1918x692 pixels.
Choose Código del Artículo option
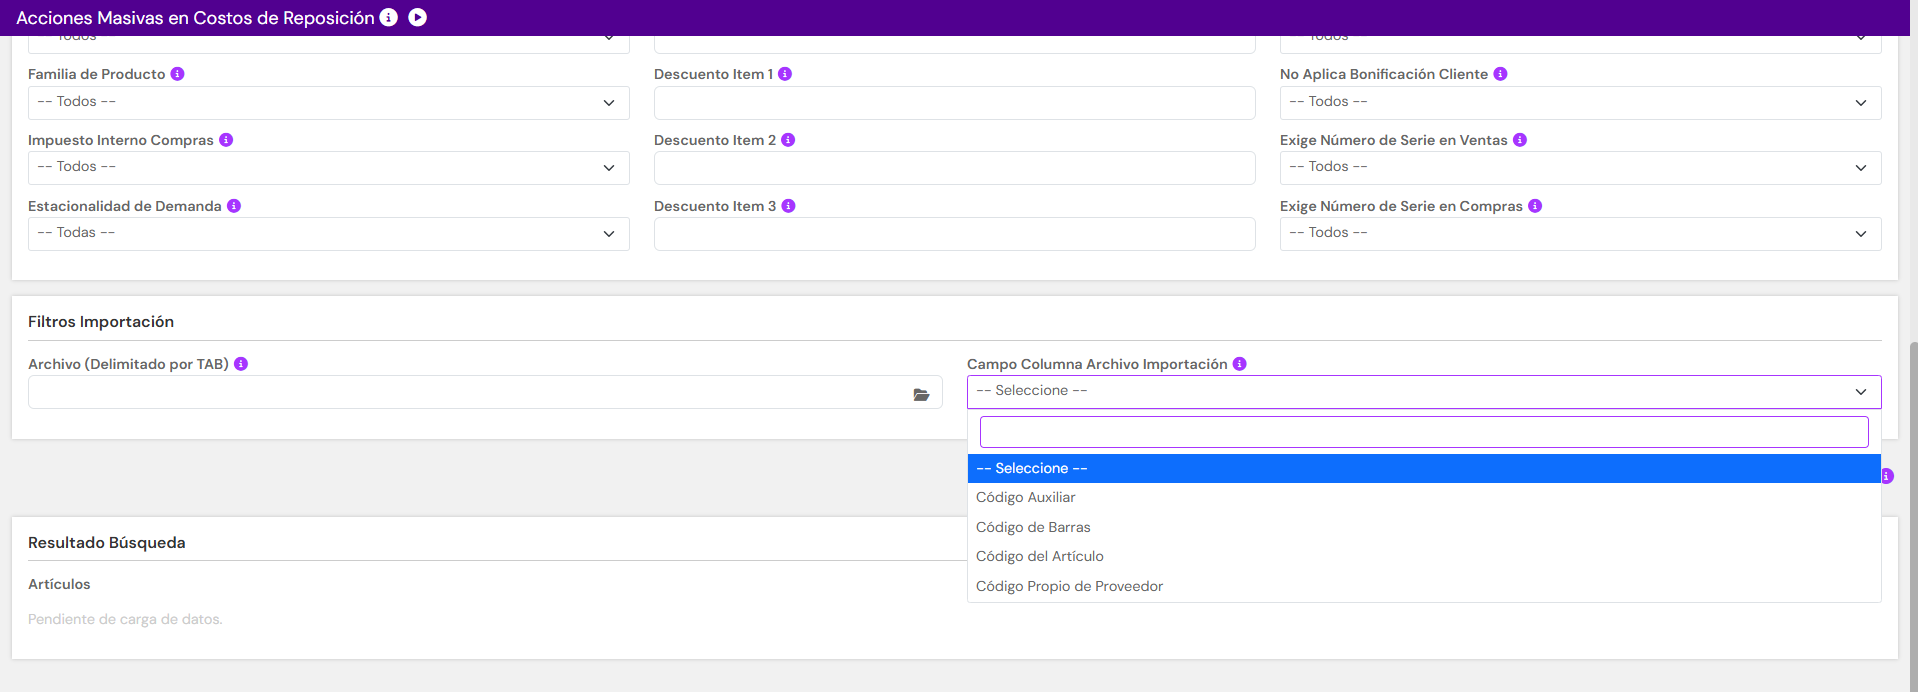point(1424,557)
